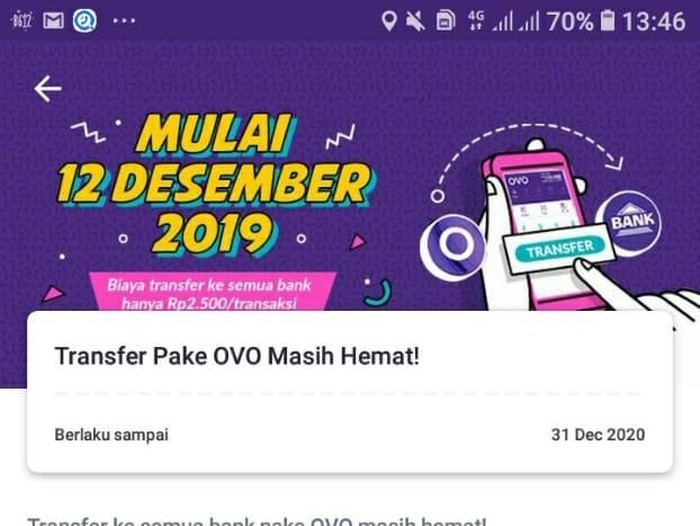Tap the '31 Dec 2020' expiry date

598,434
